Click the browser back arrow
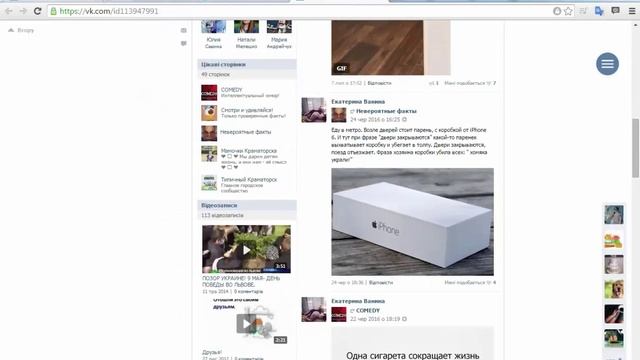The image size is (640, 360). 9,11
